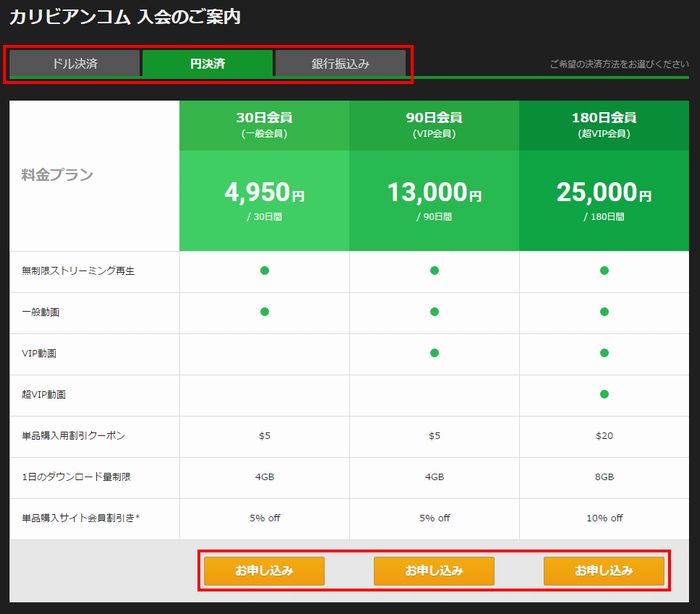Click the 180日会員 (超VIP会員) header
This screenshot has width=700, height=614.
pos(604,124)
